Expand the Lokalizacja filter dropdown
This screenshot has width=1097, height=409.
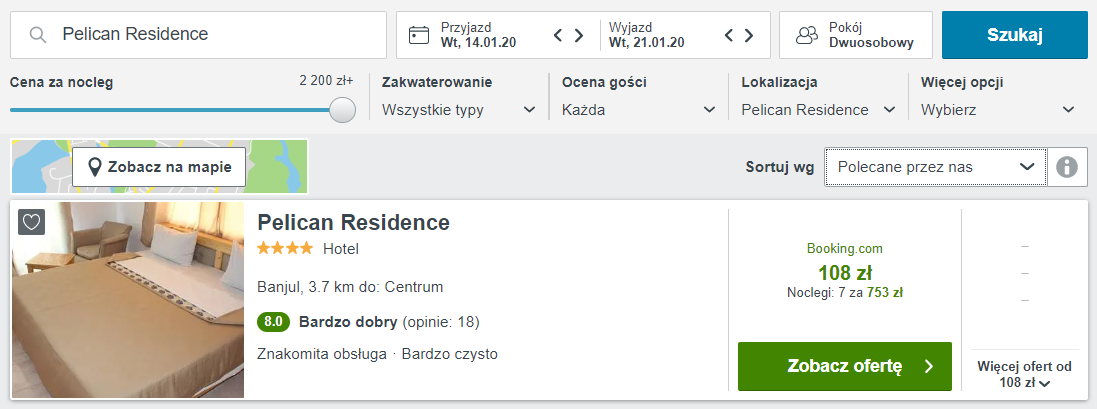coord(818,110)
